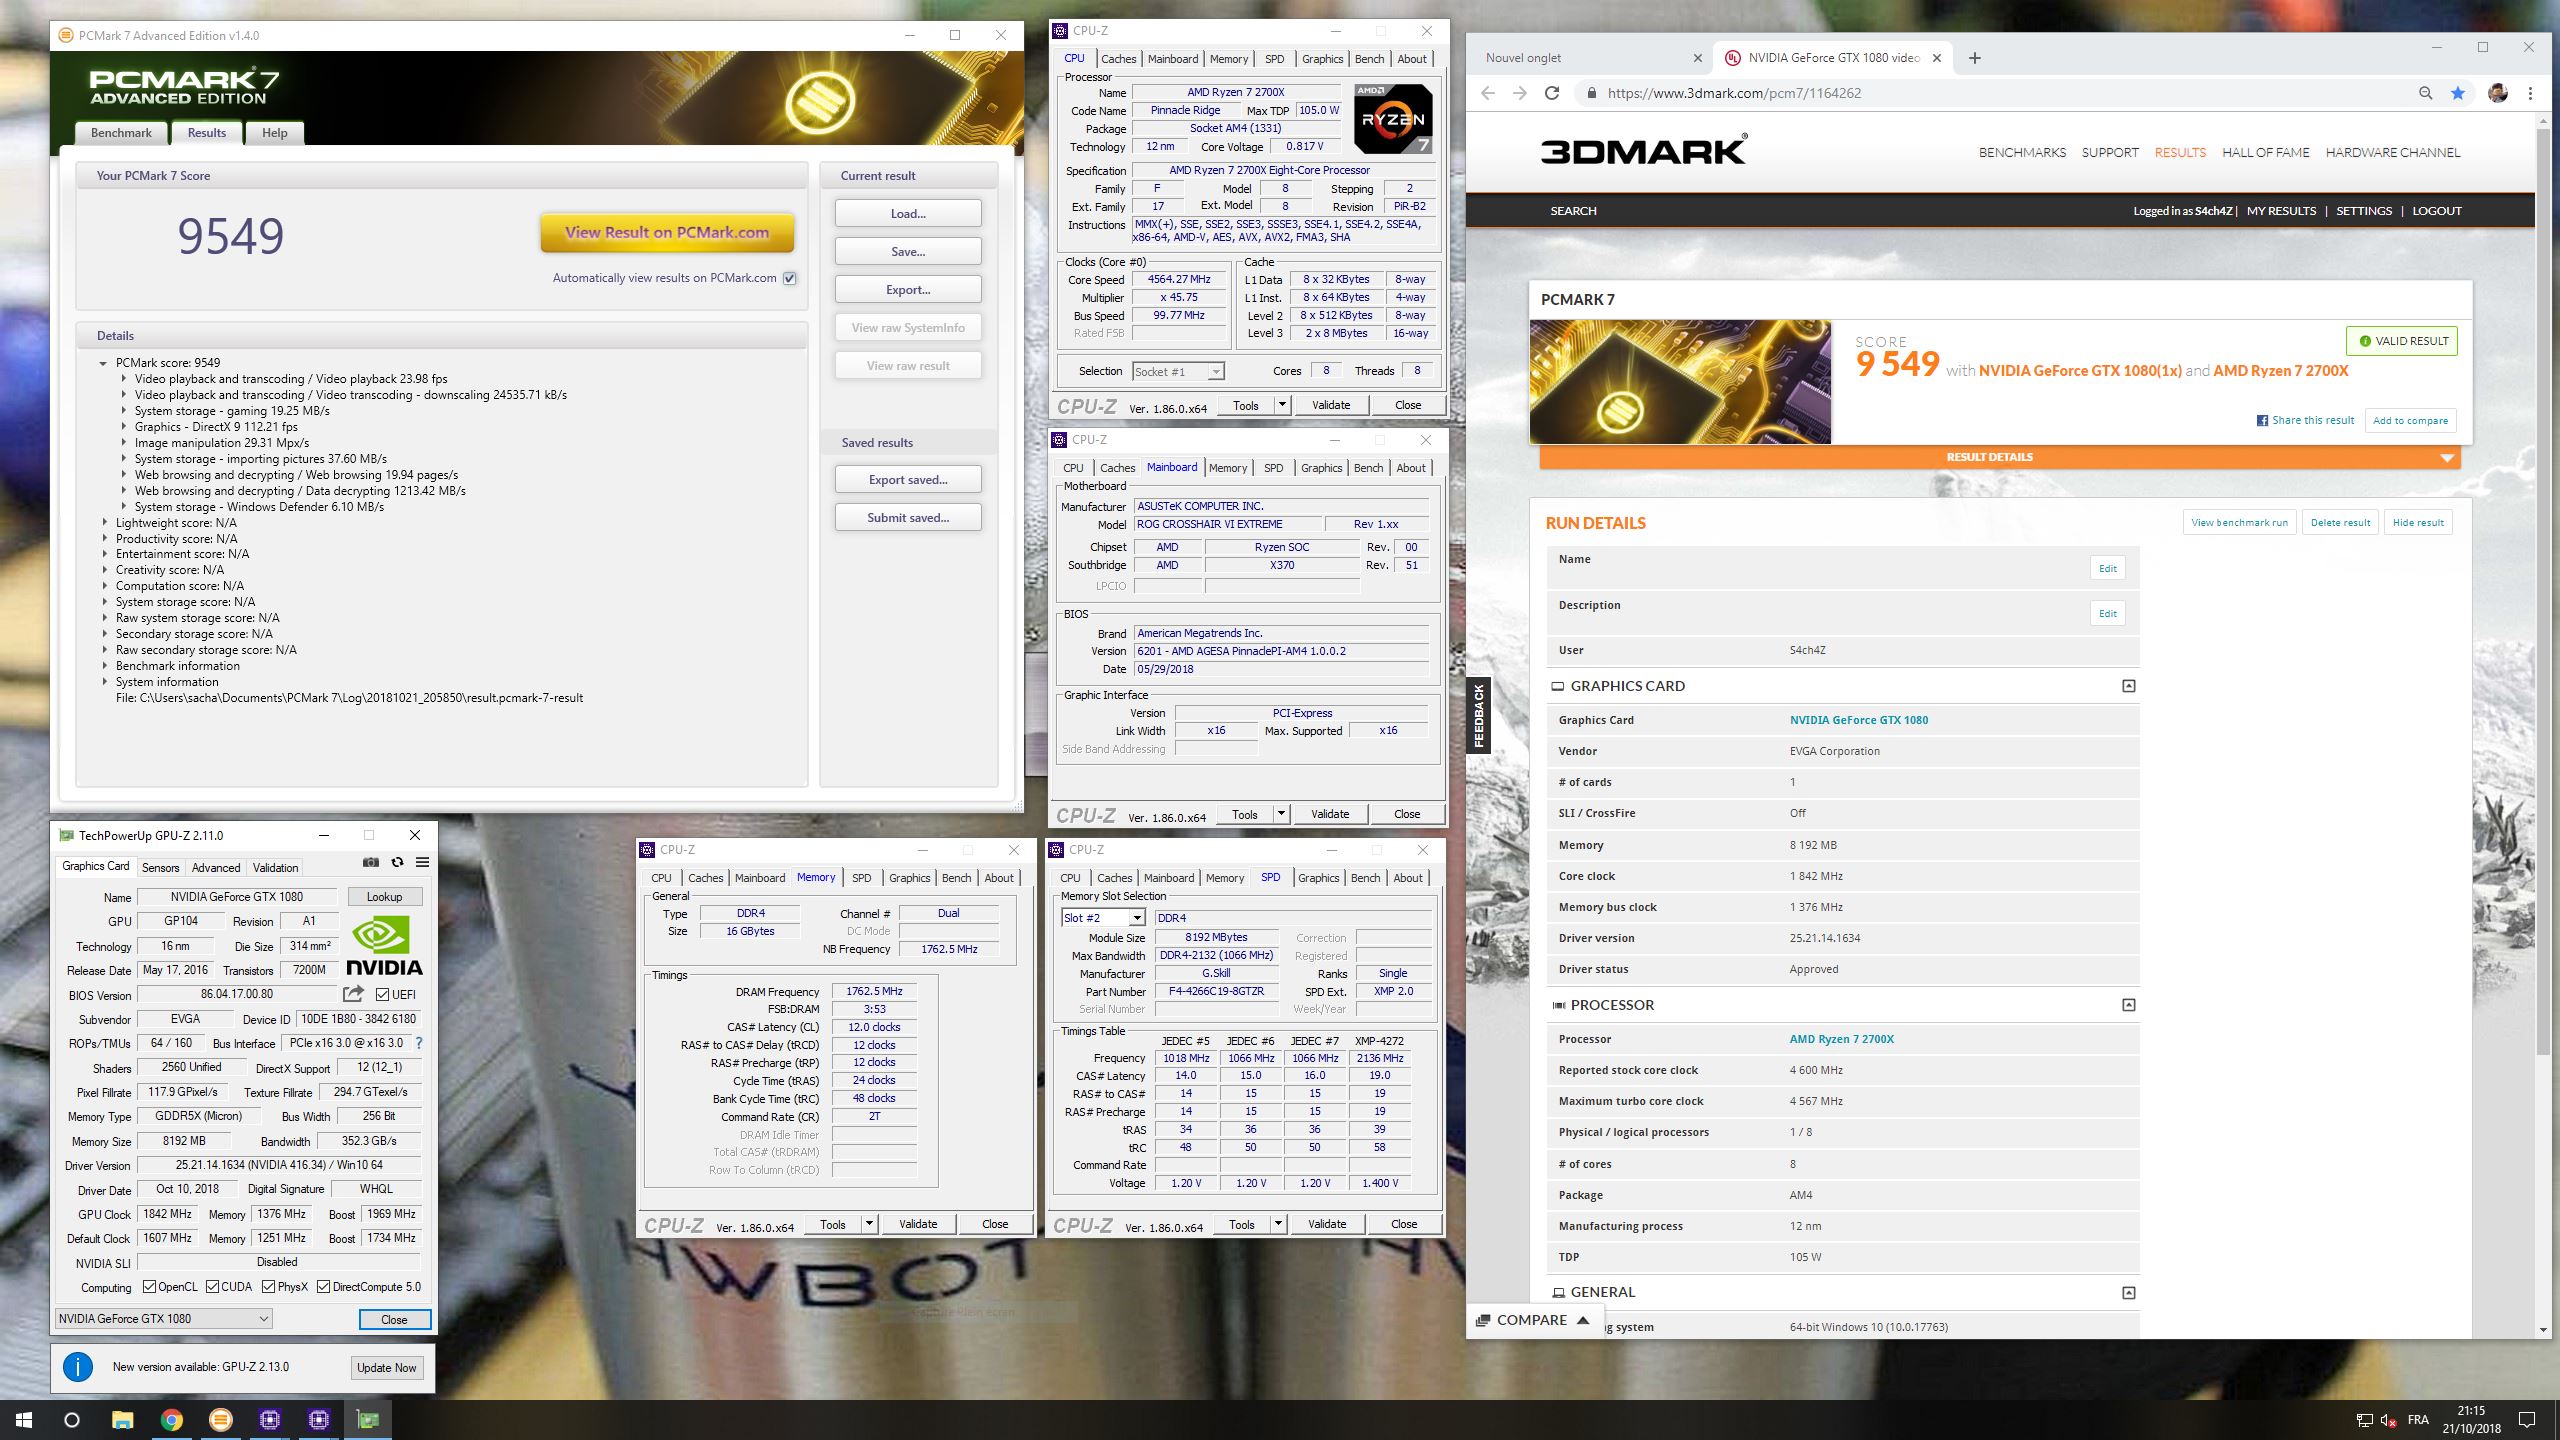2560x1440 pixels.
Task: Open the GPU-Z hamburger menu icon
Action: (423, 862)
